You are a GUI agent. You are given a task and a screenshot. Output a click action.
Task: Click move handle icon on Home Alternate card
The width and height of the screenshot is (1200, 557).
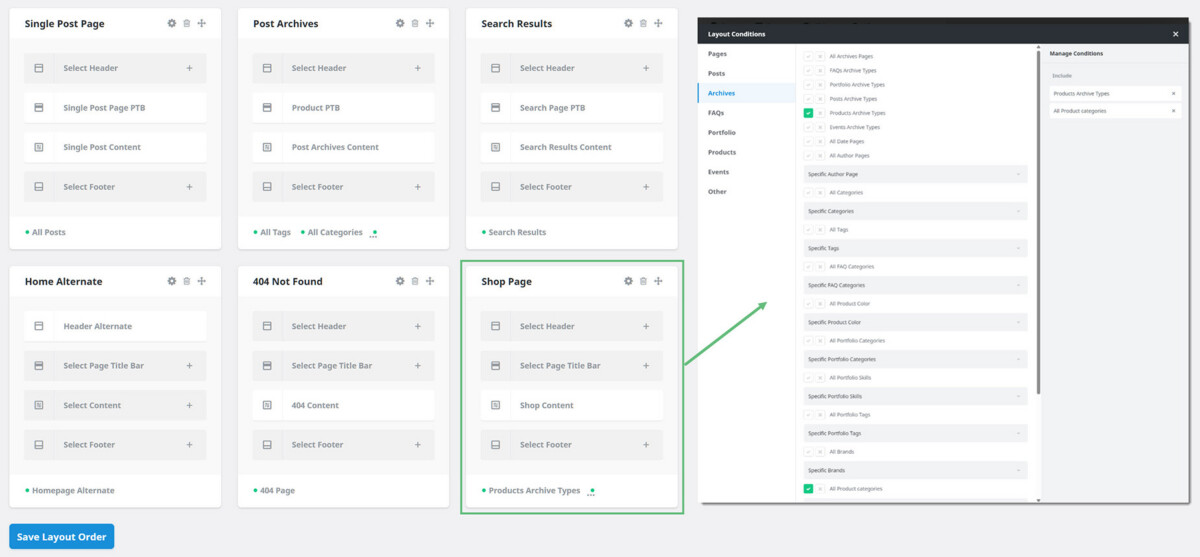(201, 281)
